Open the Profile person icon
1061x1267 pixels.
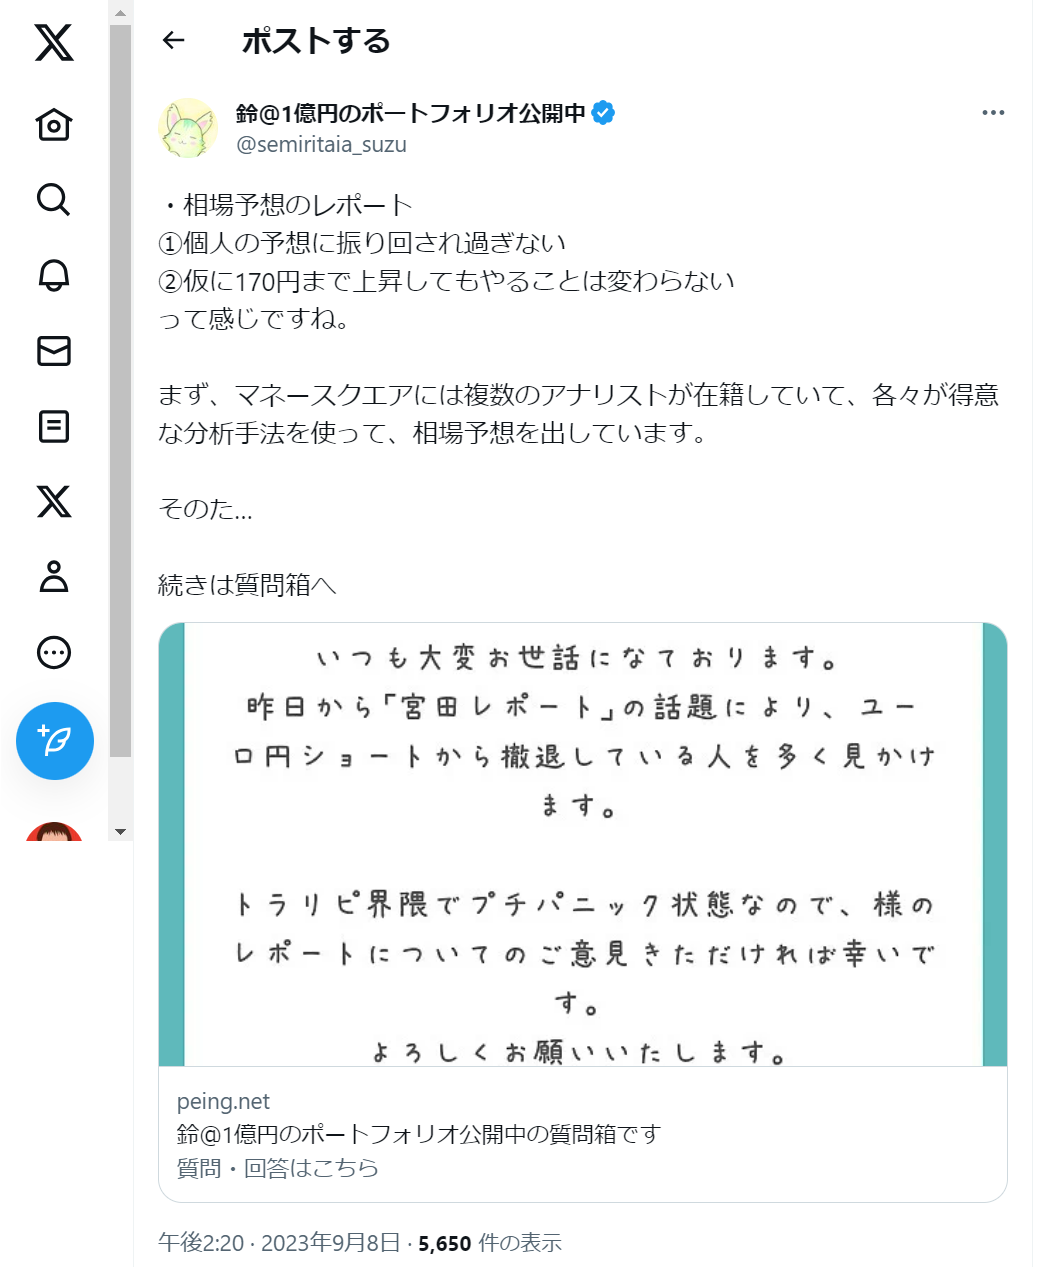point(54,577)
